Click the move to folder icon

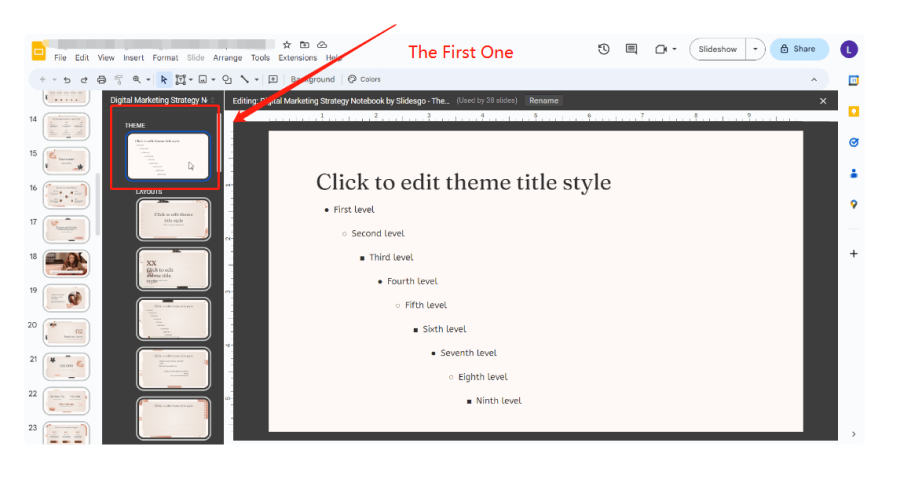pos(304,45)
